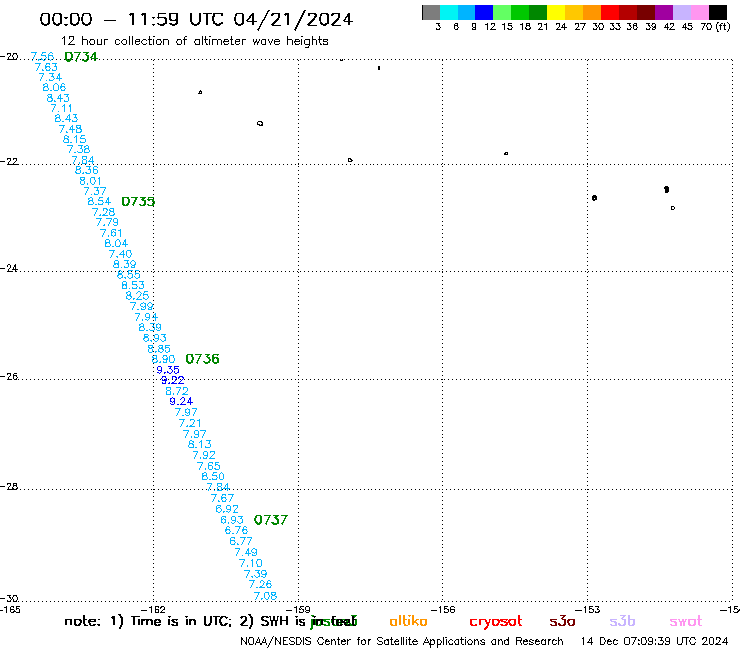Image resolution: width=740 pixels, height=650 pixels.
Task: Select the 8.93 reading
Action: [x=154, y=338]
